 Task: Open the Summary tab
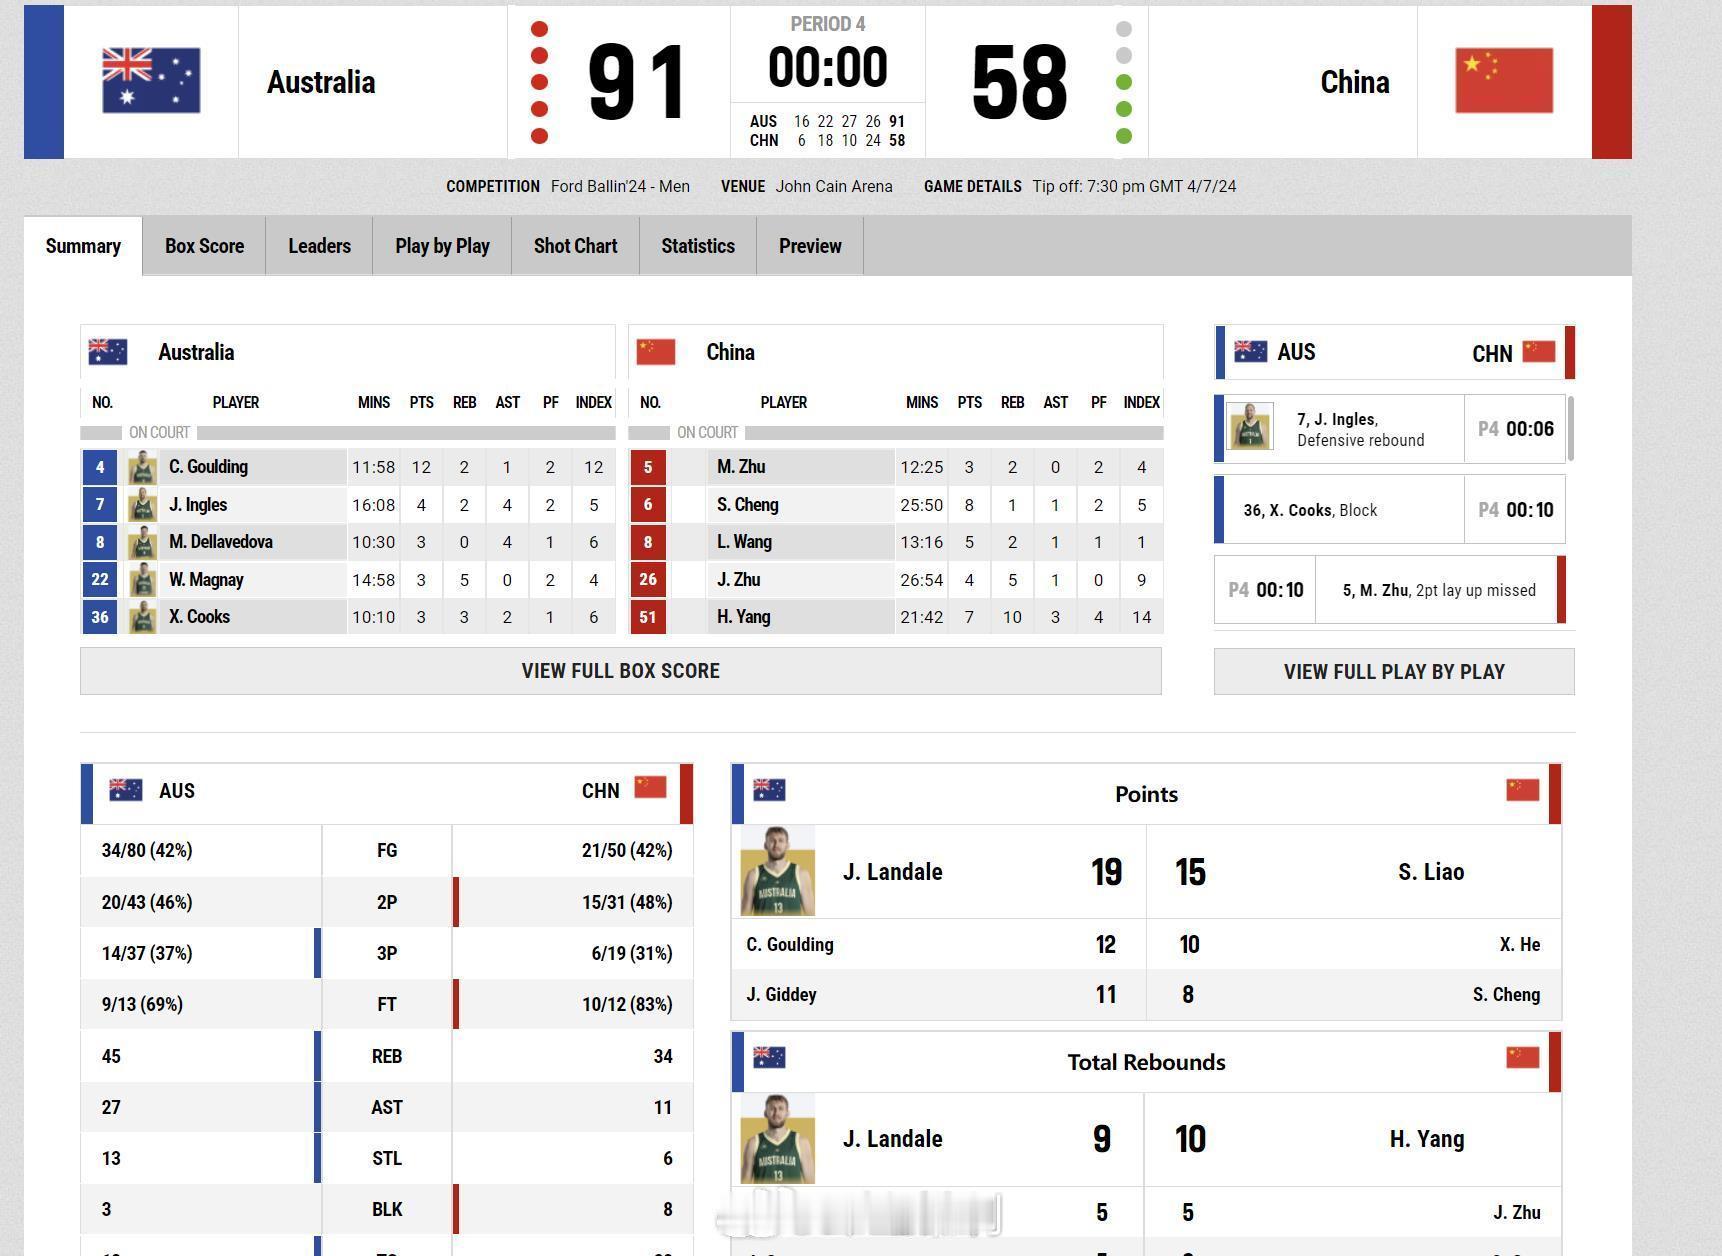click(x=83, y=246)
